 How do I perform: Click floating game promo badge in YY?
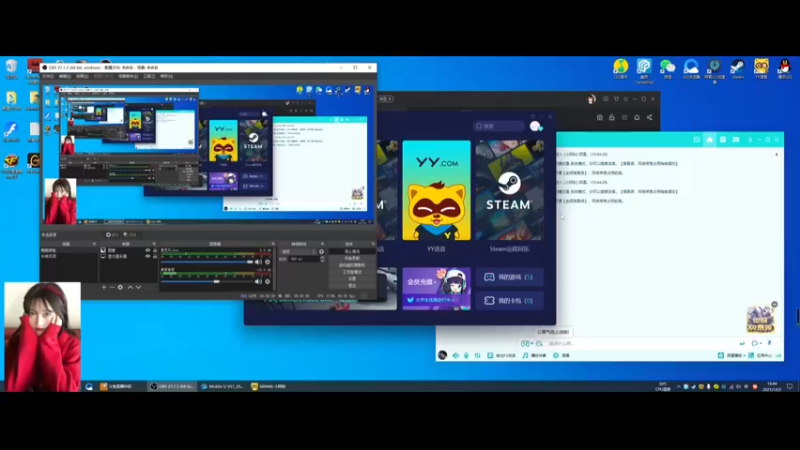[761, 319]
